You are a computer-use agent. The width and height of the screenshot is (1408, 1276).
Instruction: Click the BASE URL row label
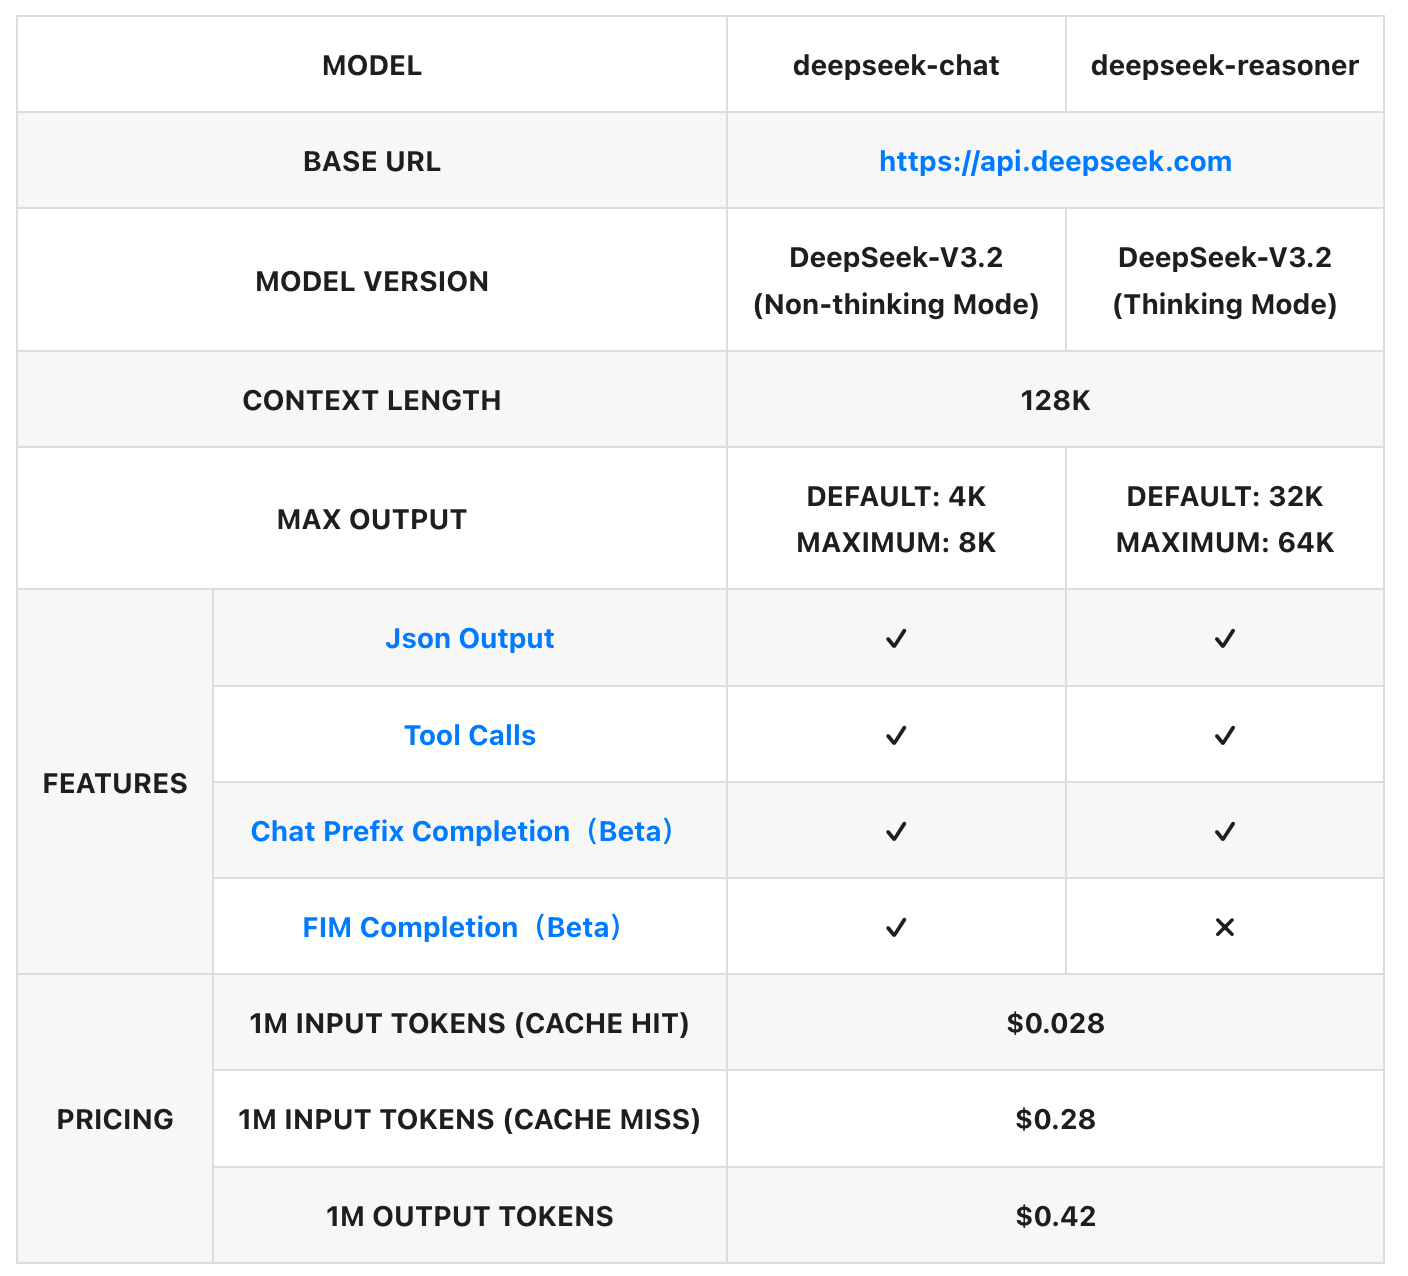pyautogui.click(x=372, y=161)
